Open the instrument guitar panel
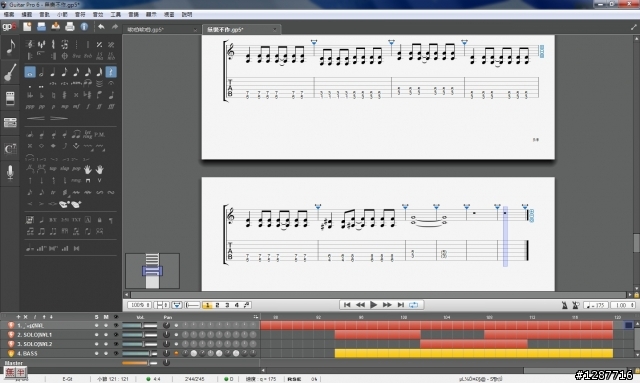The width and height of the screenshot is (640, 383). [10, 72]
